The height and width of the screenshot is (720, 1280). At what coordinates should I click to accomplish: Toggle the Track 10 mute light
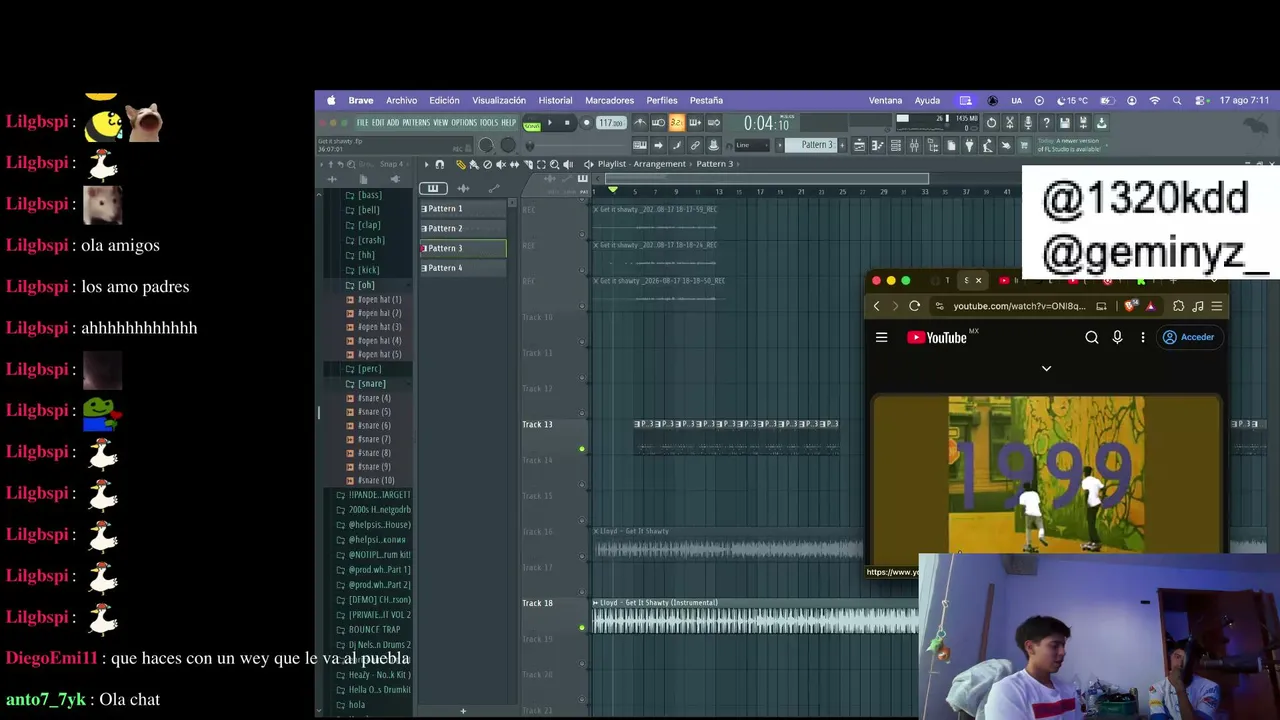(x=582, y=342)
